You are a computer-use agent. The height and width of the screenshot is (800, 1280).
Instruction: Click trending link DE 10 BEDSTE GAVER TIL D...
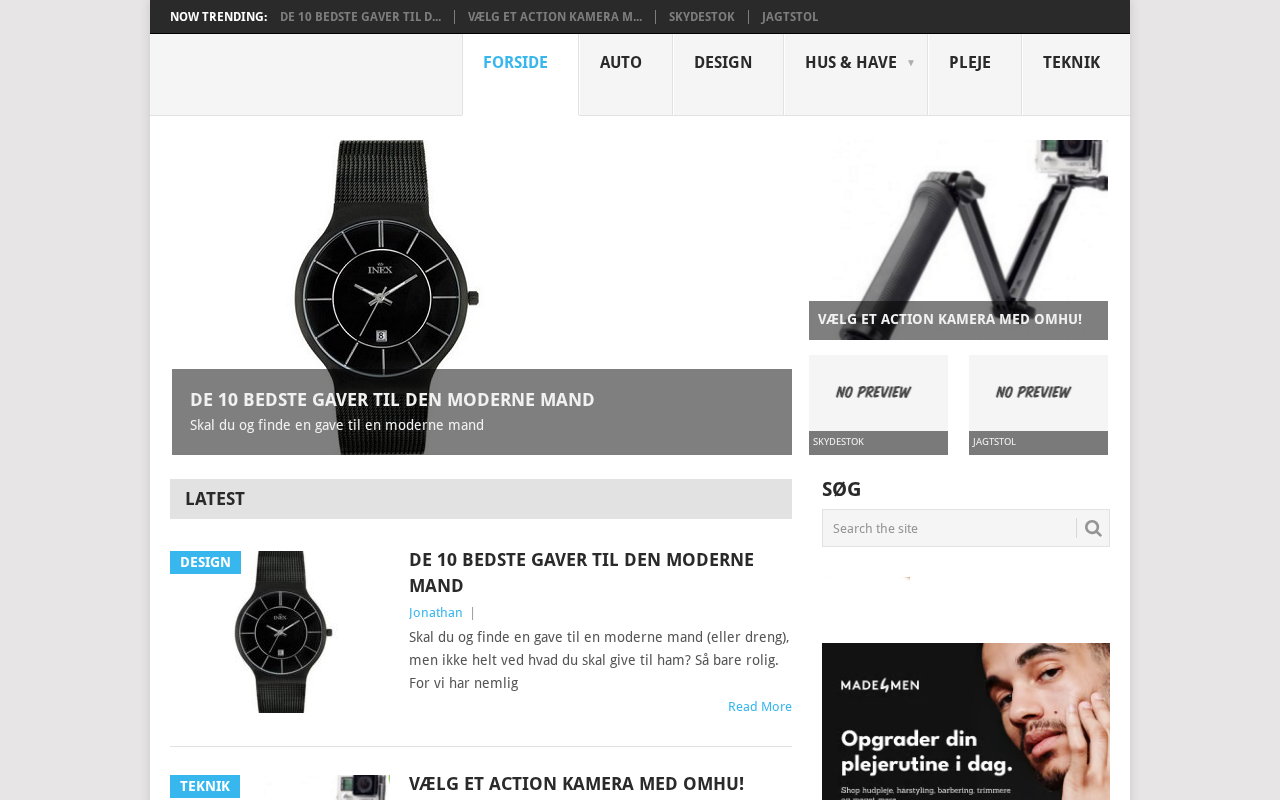(360, 17)
